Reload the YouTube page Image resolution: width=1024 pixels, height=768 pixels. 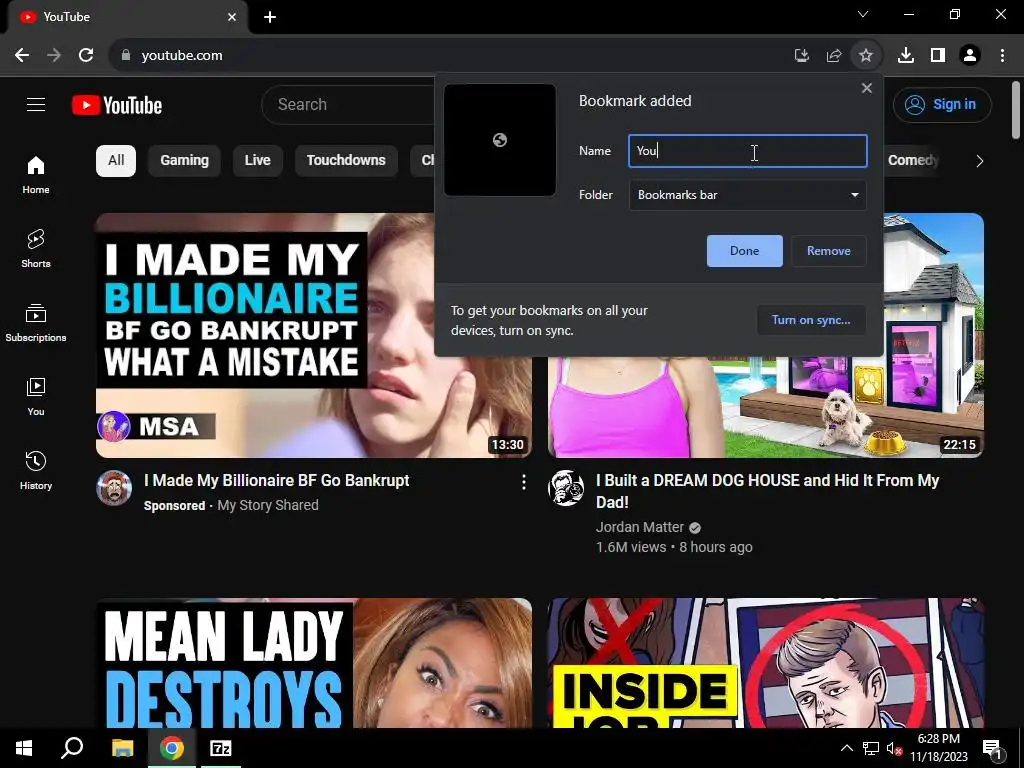click(x=86, y=56)
